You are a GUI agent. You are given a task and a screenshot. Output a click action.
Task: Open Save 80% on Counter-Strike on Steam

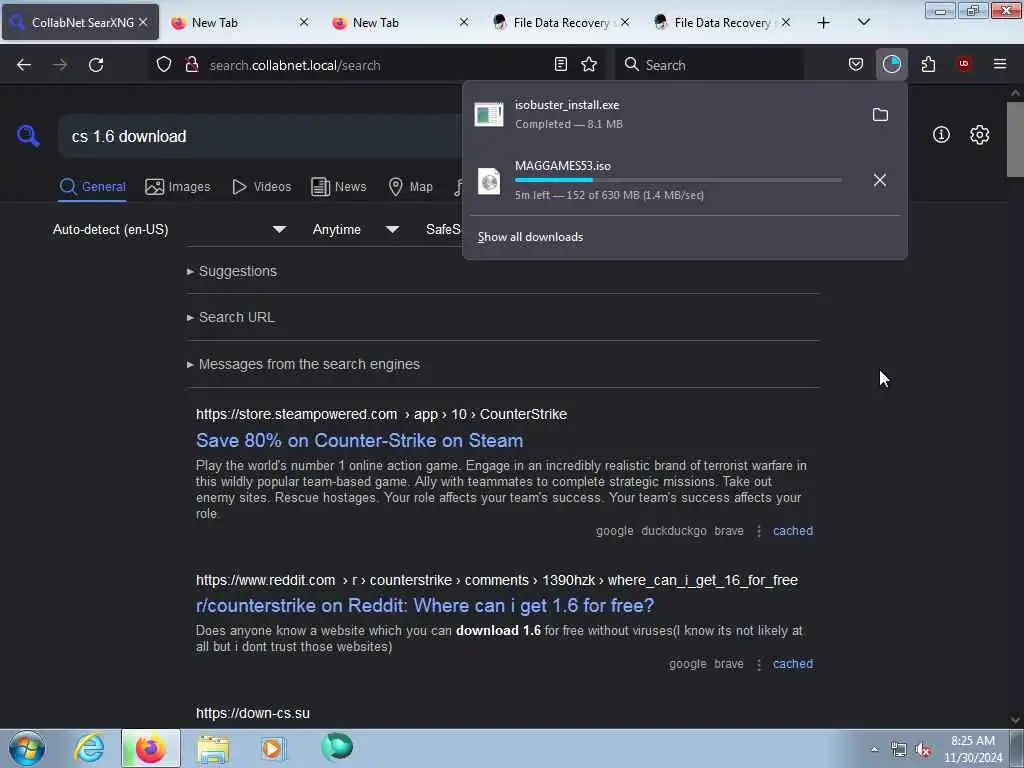point(359,440)
